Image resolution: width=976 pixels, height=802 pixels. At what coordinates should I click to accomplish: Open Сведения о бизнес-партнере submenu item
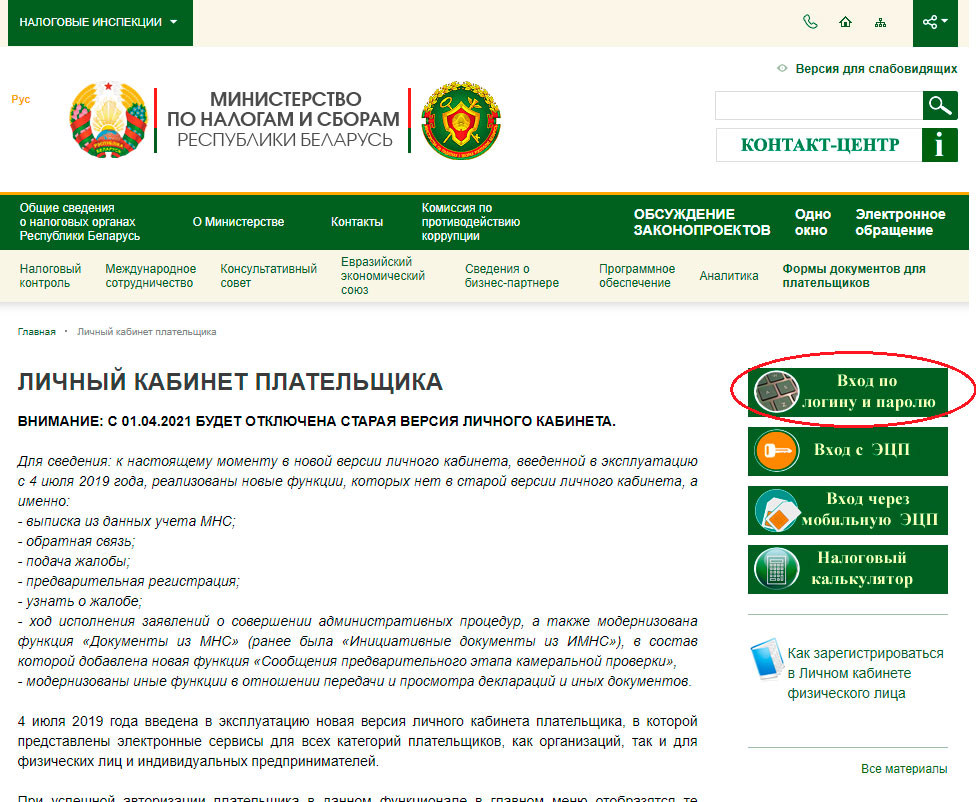pos(512,276)
